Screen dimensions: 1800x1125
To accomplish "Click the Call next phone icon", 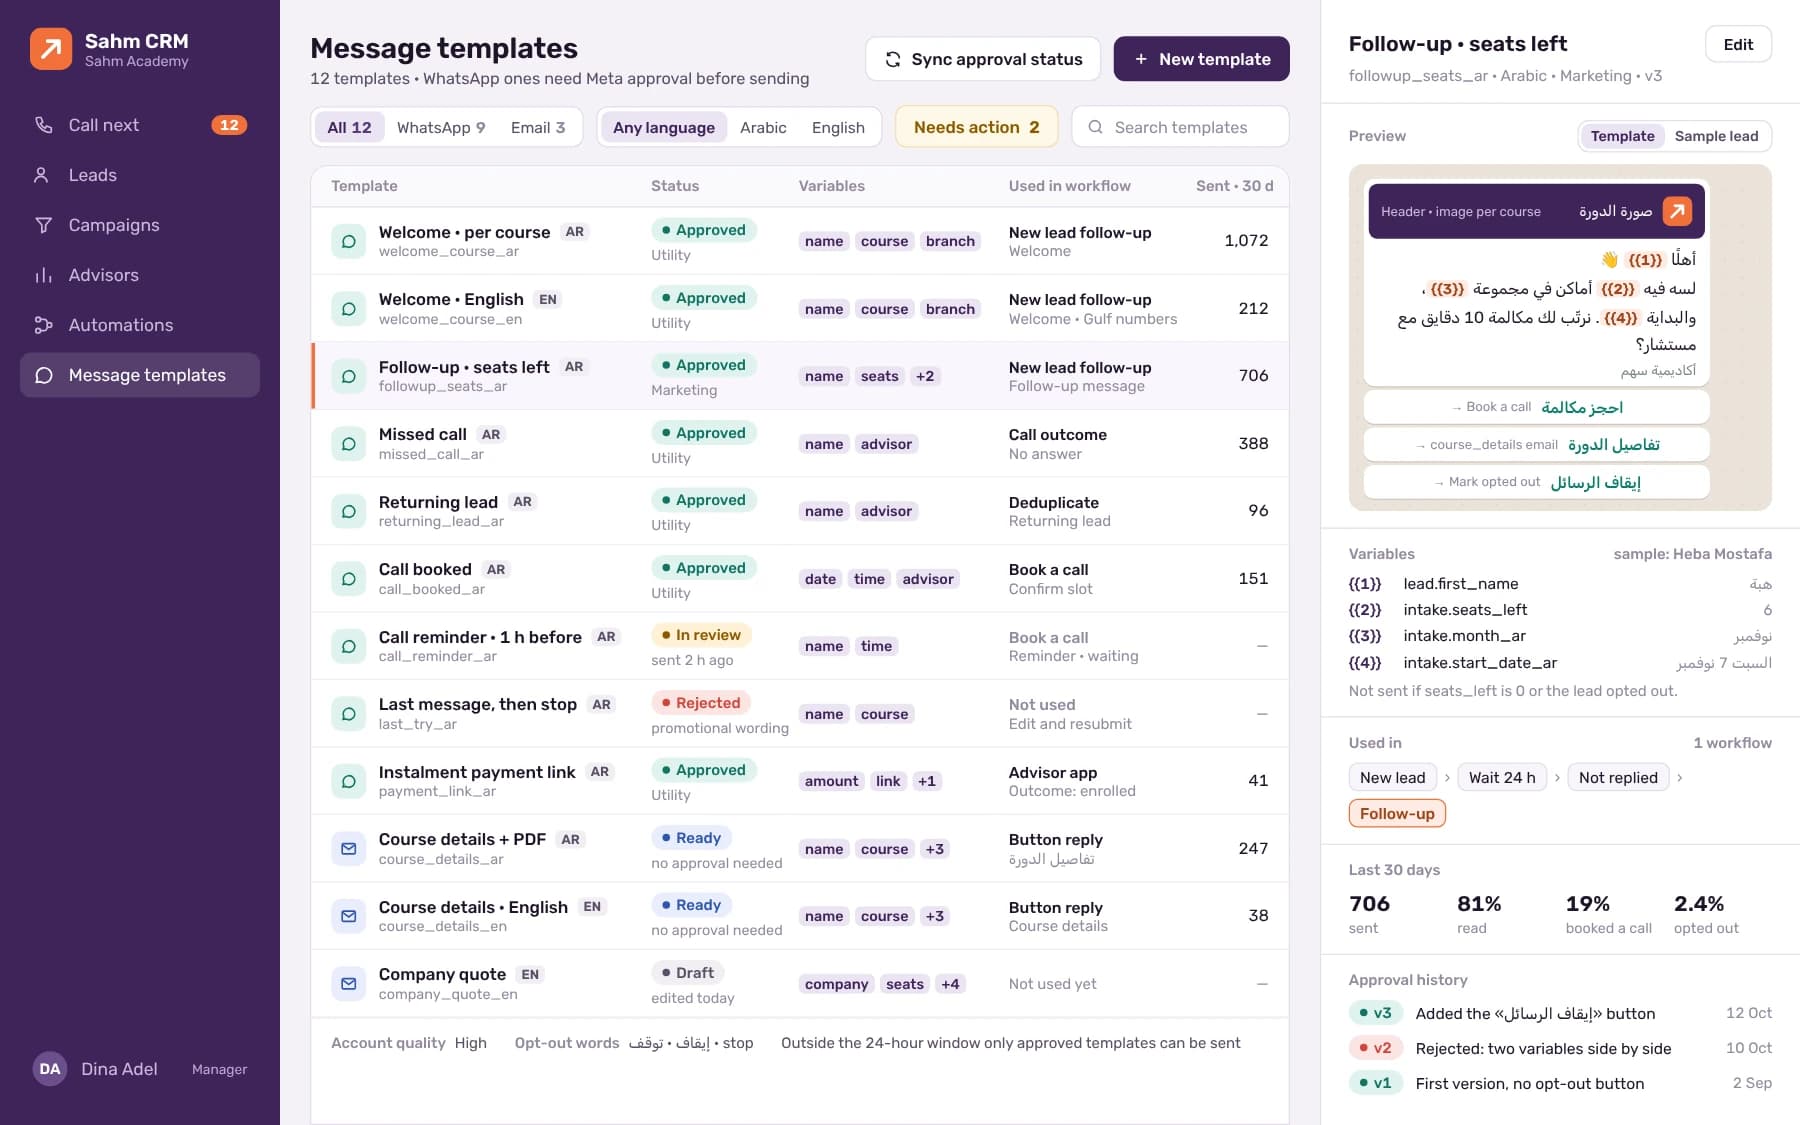I will tap(43, 125).
